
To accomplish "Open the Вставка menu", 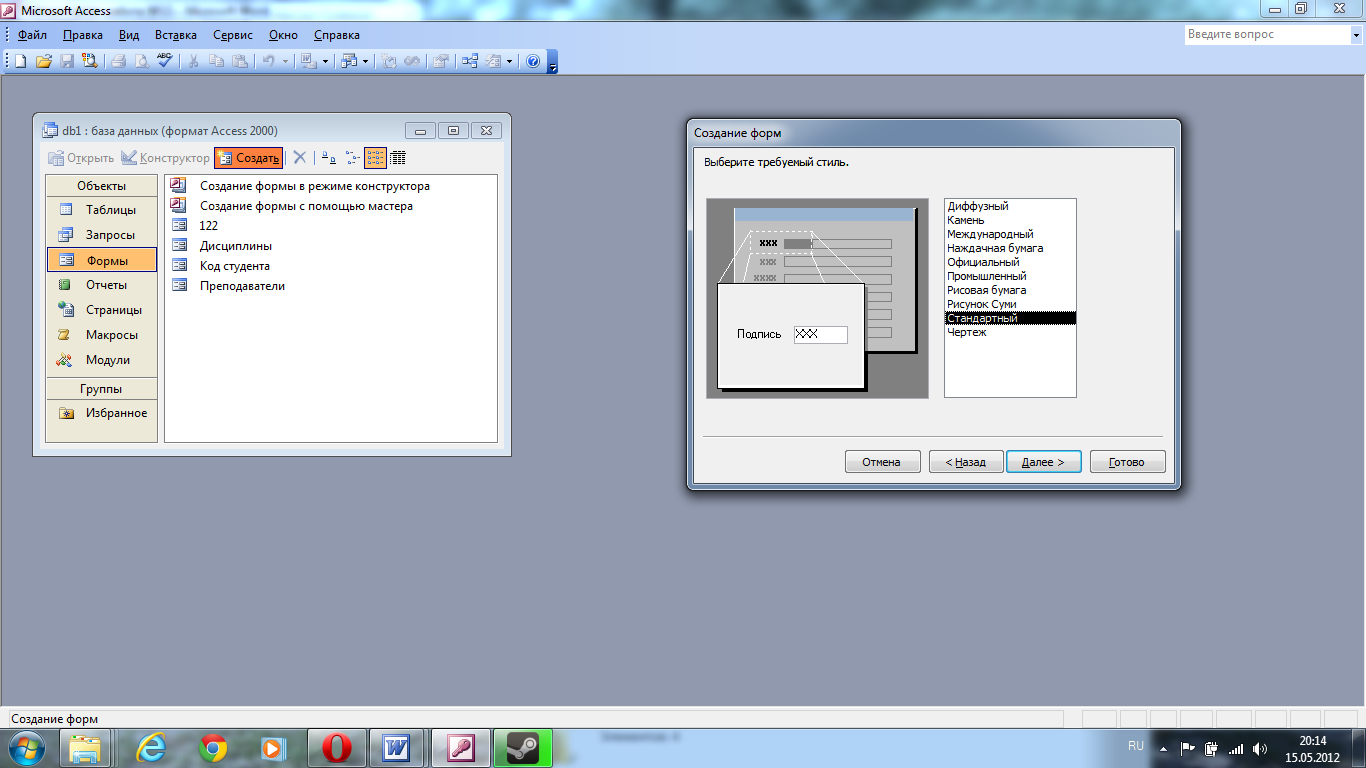I will [x=176, y=35].
